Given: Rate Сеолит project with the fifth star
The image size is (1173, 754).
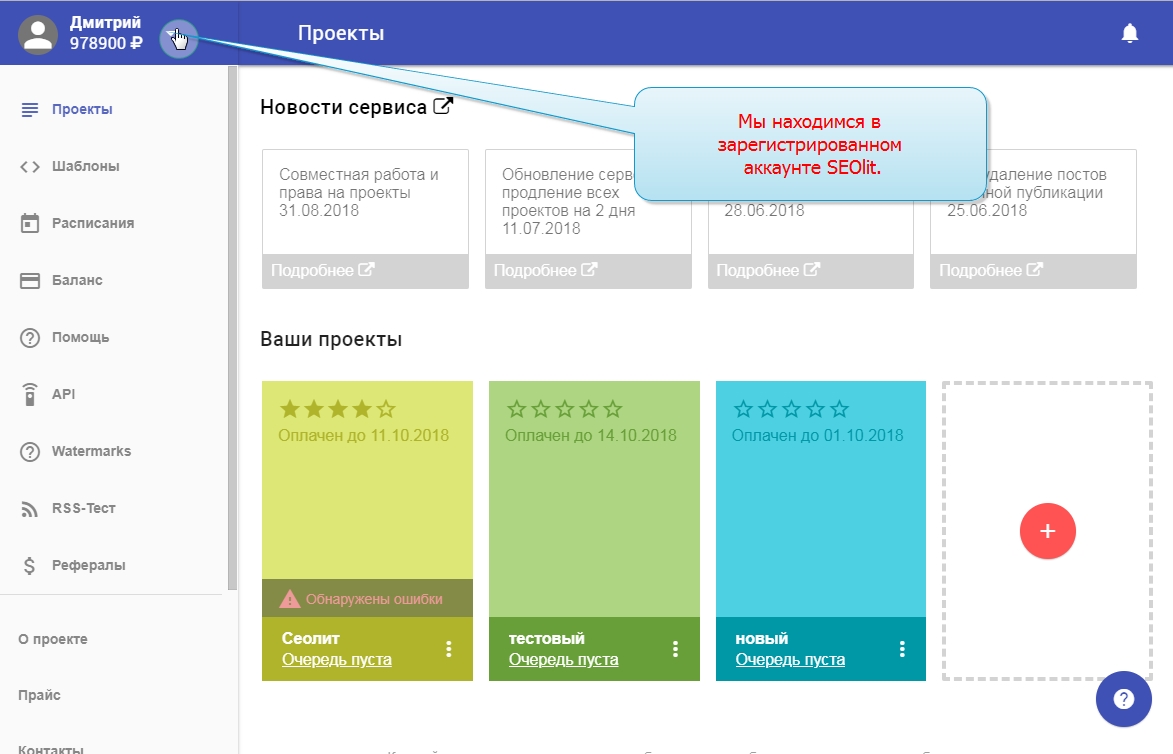Looking at the screenshot, I should click(x=386, y=409).
